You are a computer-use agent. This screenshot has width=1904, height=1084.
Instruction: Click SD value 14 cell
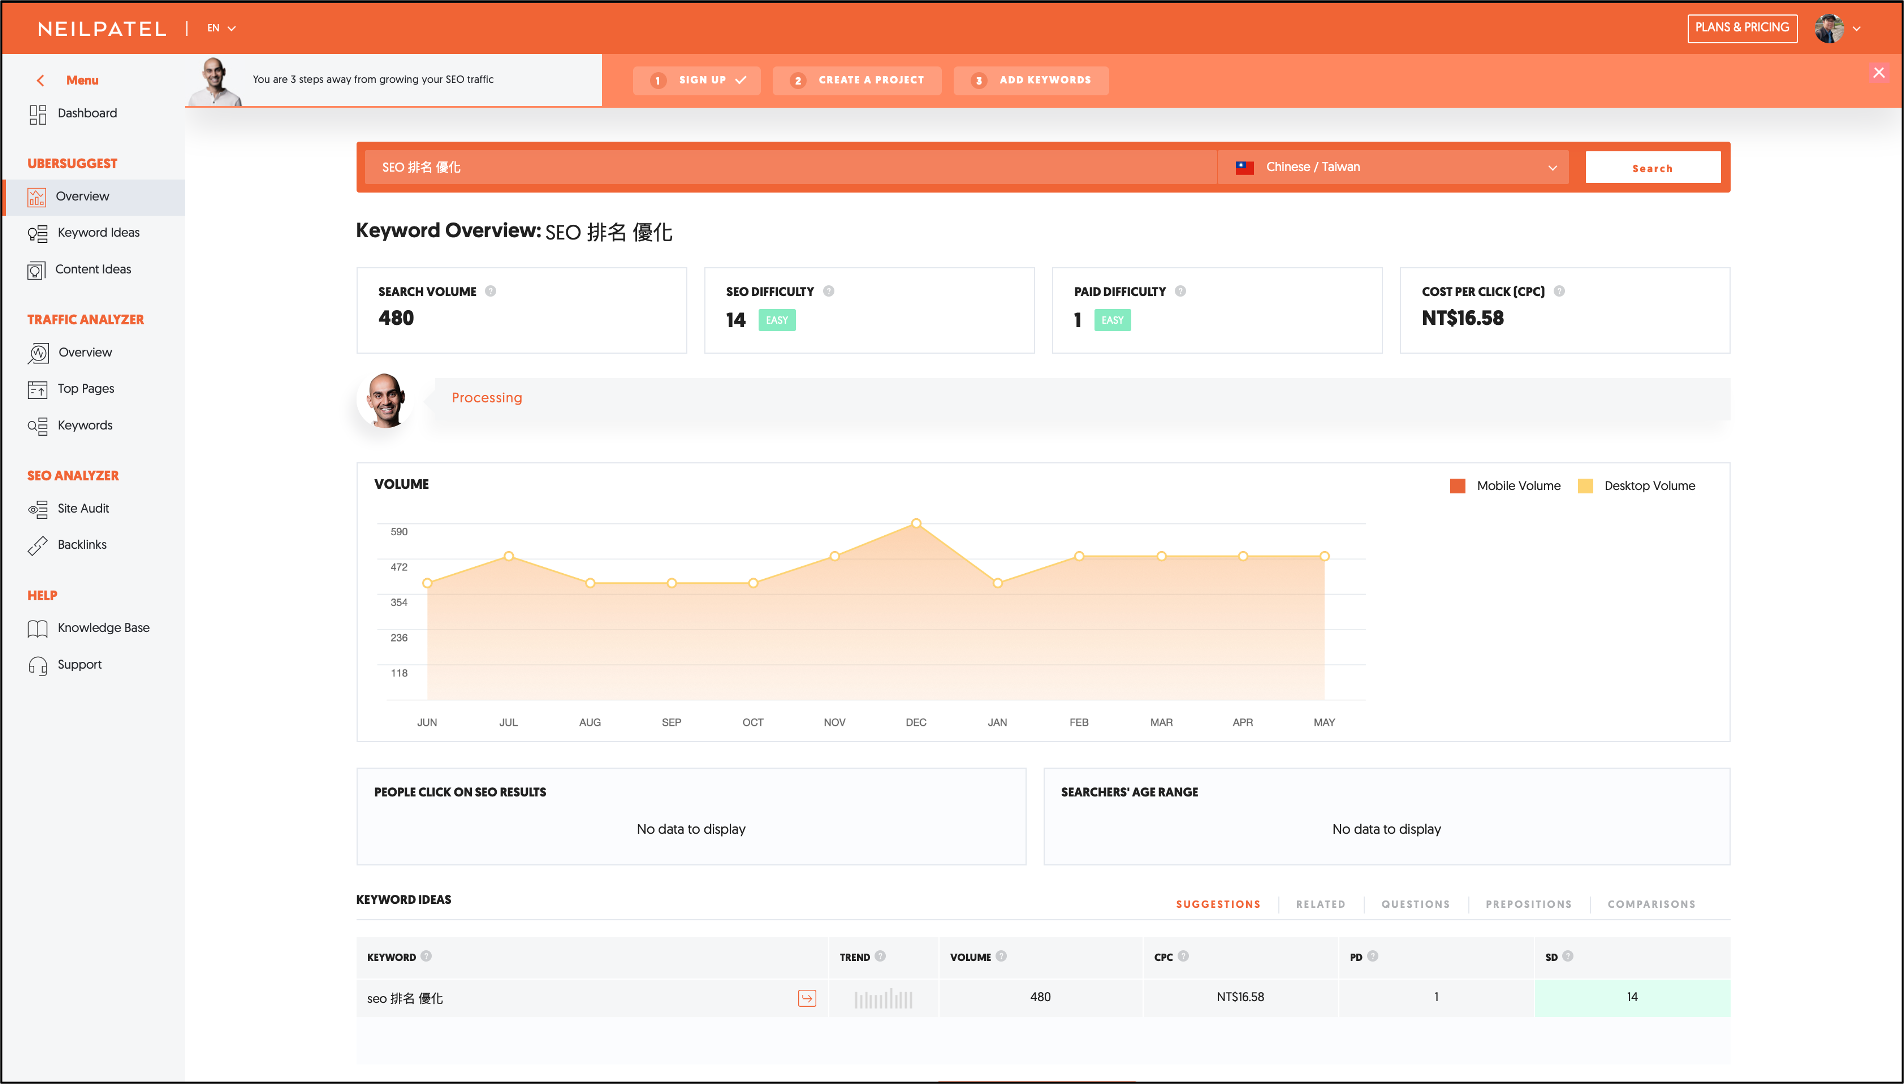(x=1632, y=997)
